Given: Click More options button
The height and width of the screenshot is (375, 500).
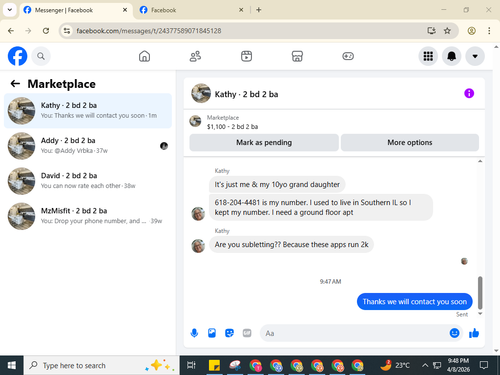Looking at the screenshot, I should click(410, 143).
